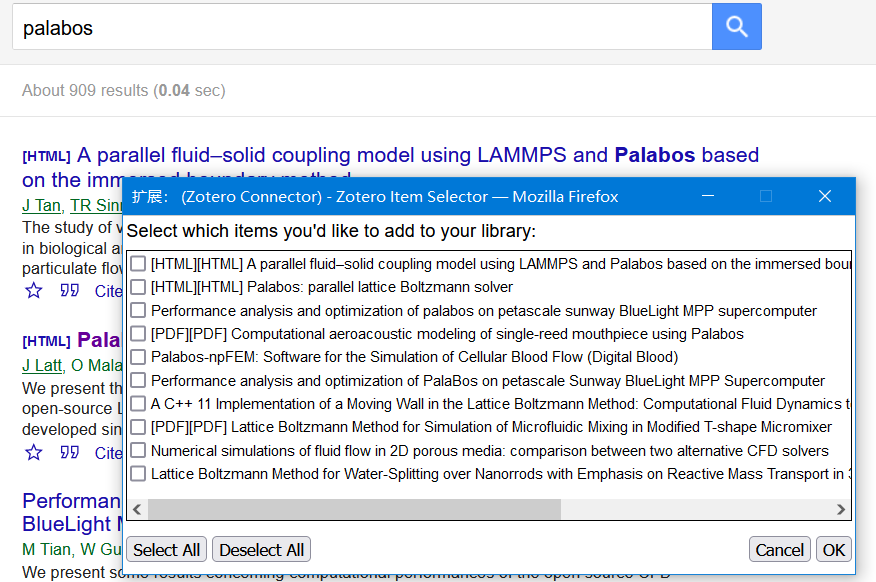Star the 'Palabos' result by J Latt

coord(34,452)
